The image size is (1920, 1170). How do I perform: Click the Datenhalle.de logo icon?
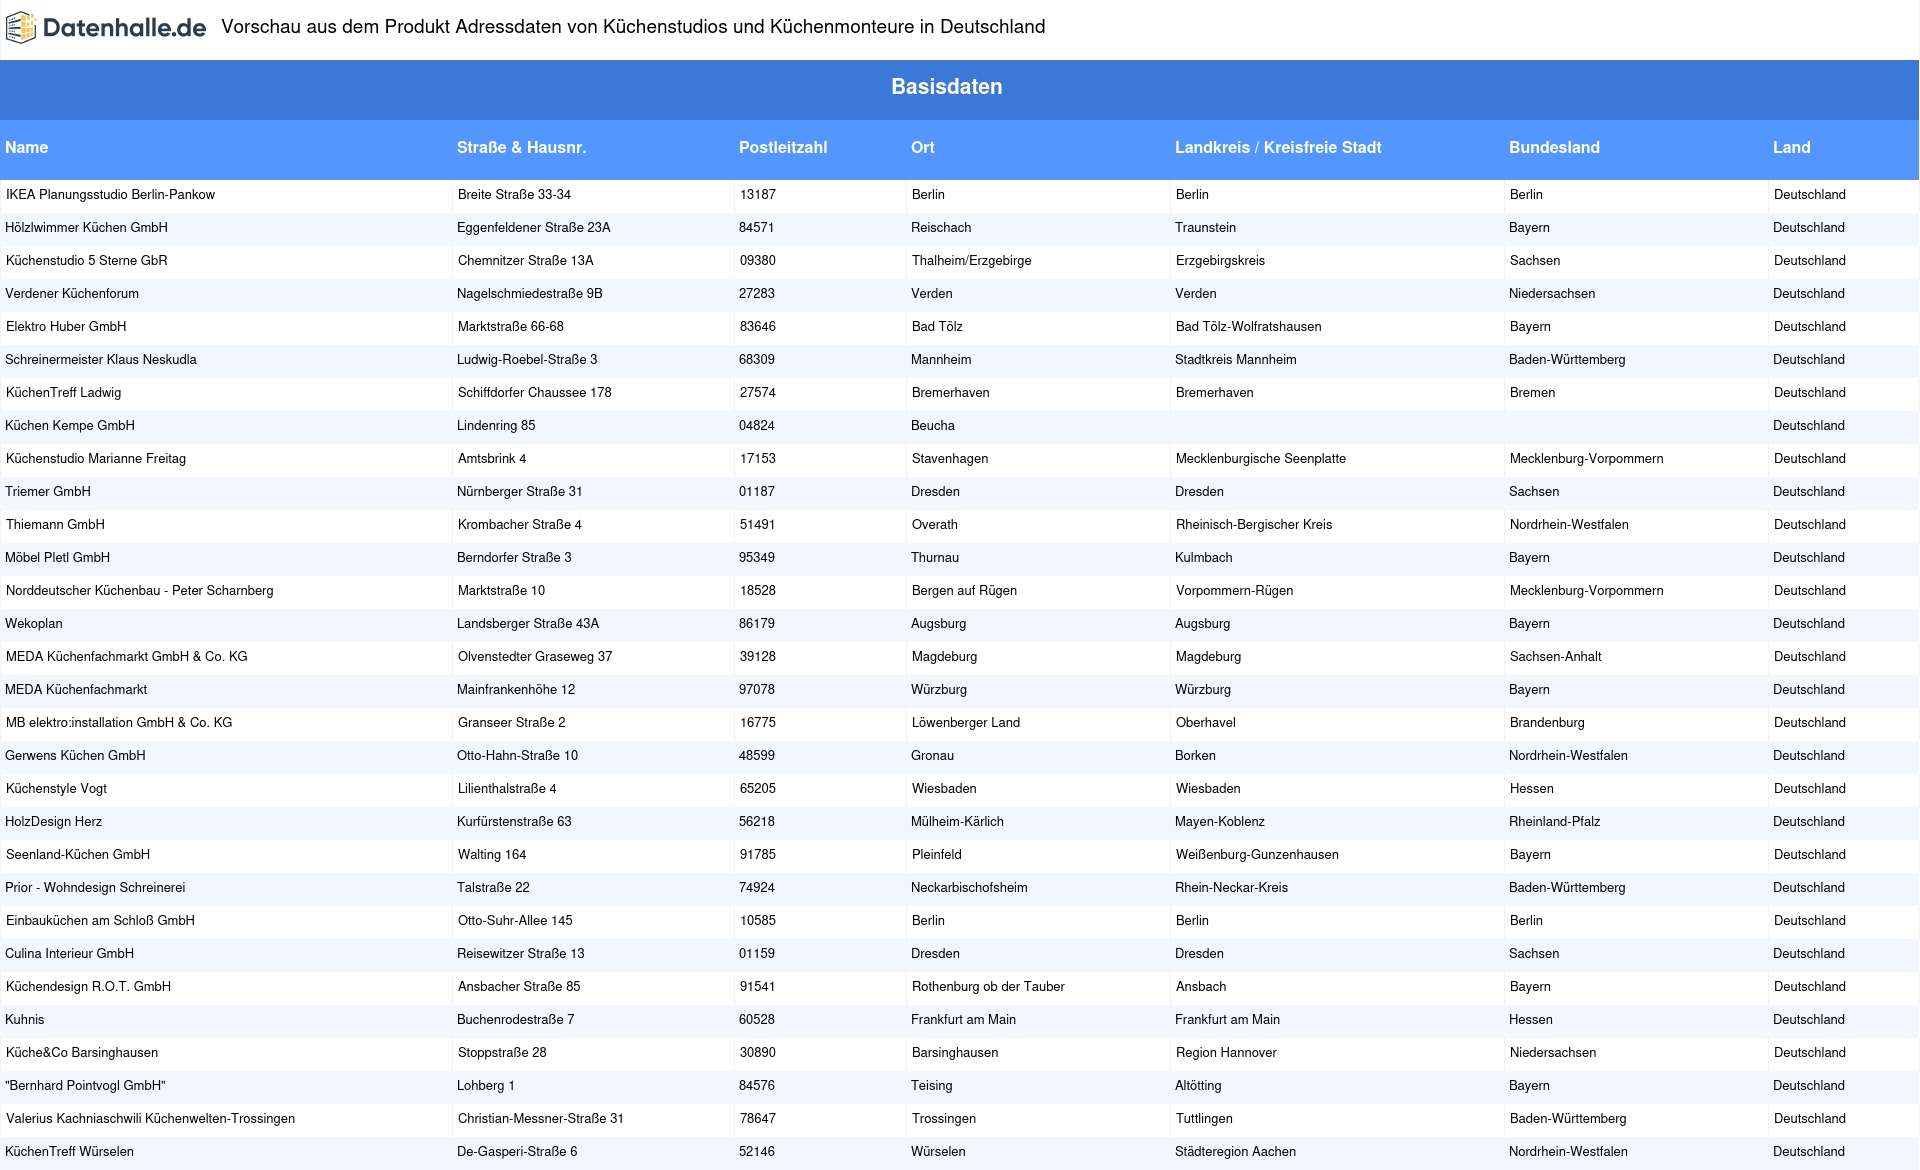tap(21, 28)
